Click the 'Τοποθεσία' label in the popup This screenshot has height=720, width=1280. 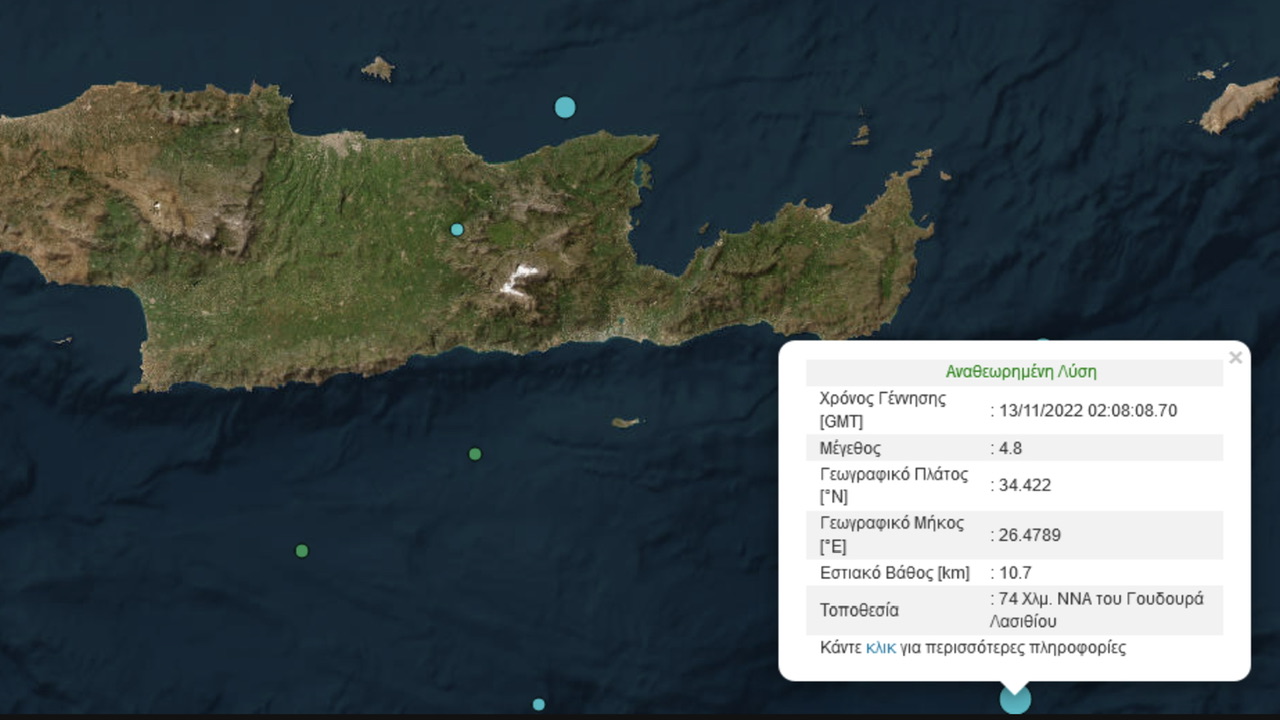coord(859,610)
